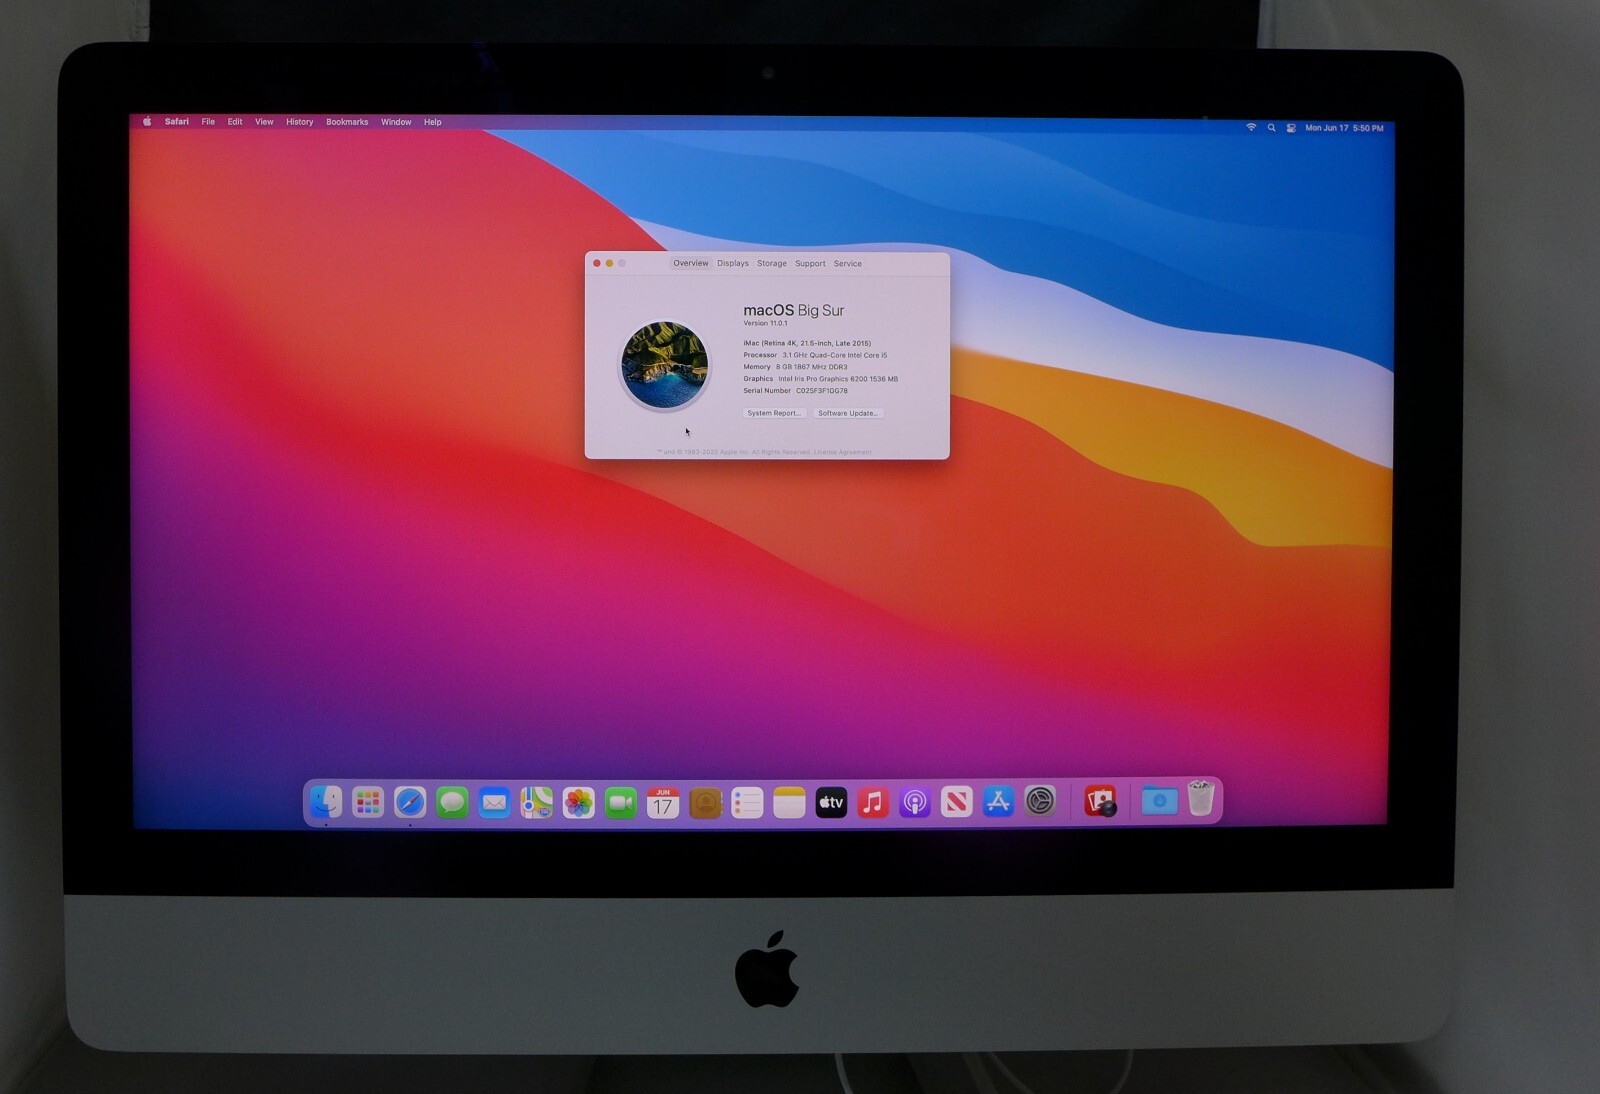The image size is (1600, 1094).
Task: Open the Downloads folder in the Dock
Action: [x=1159, y=802]
